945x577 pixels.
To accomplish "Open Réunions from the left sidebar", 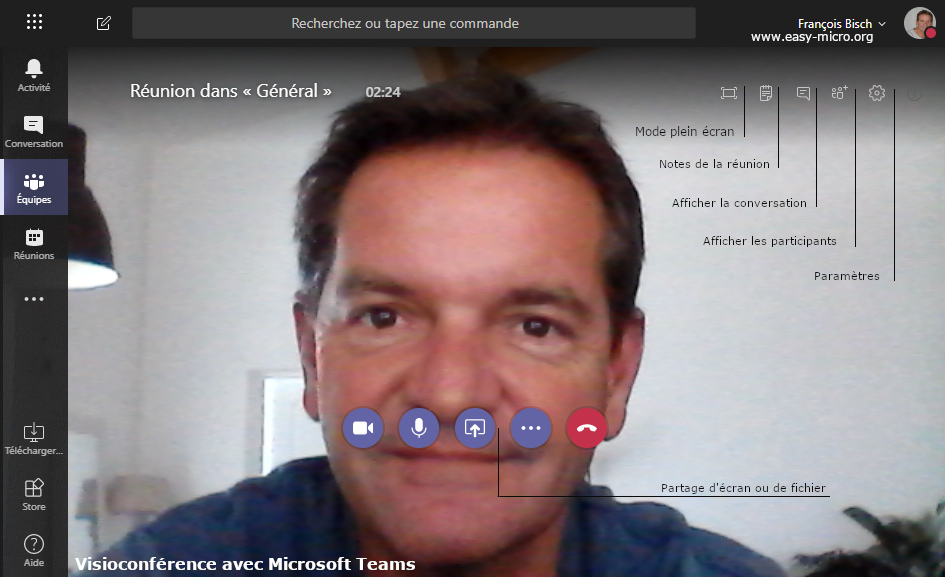I will 33,243.
